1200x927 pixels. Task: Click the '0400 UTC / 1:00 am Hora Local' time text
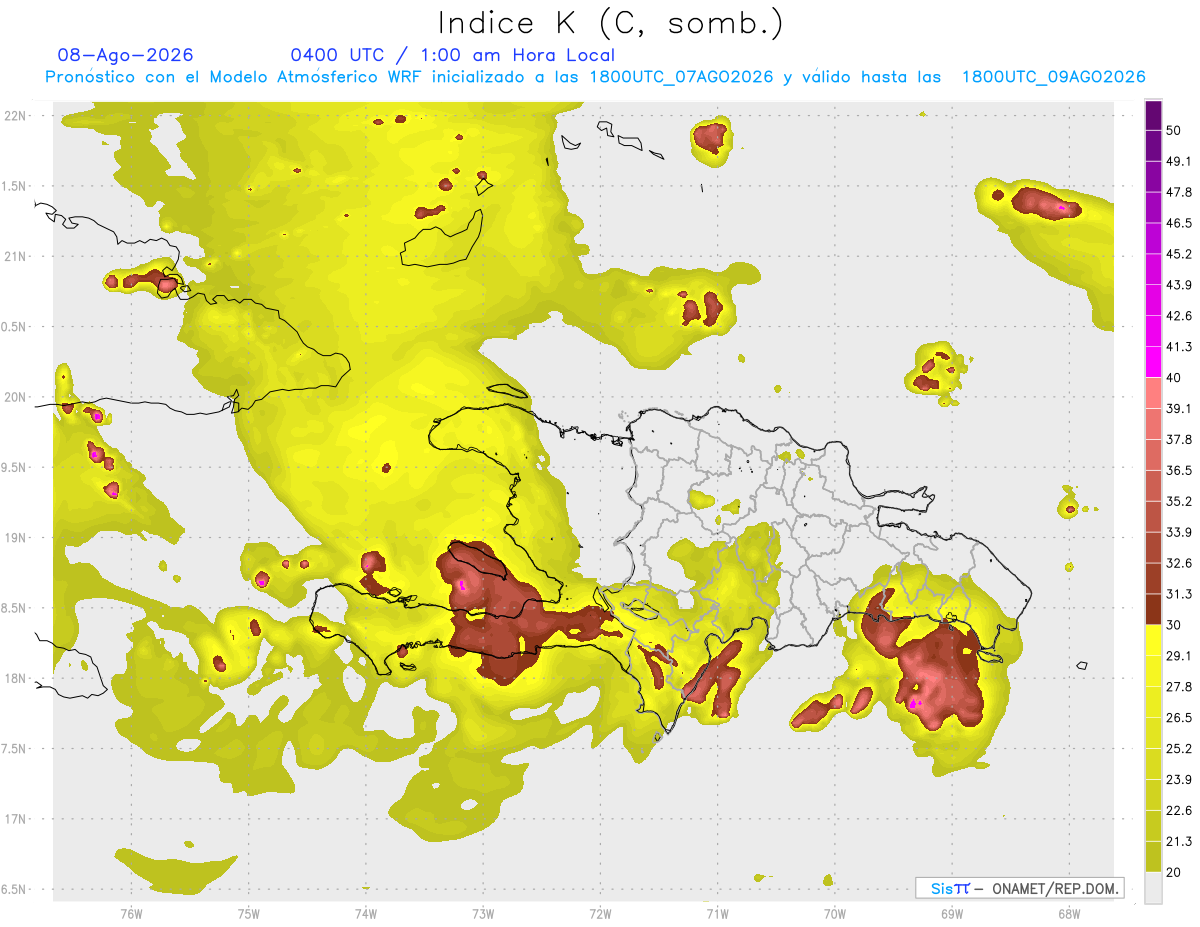coord(452,55)
